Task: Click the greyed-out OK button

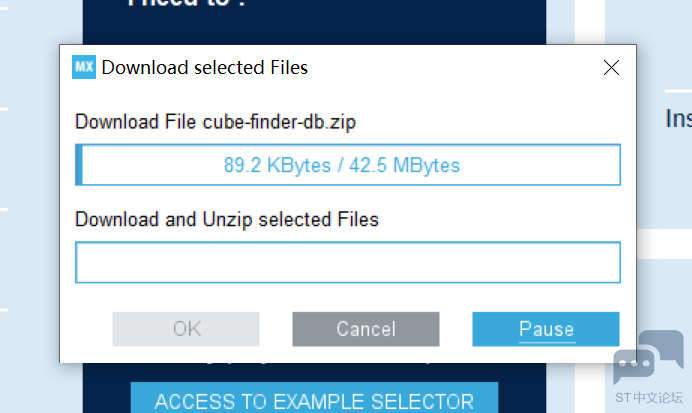Action: tap(186, 329)
